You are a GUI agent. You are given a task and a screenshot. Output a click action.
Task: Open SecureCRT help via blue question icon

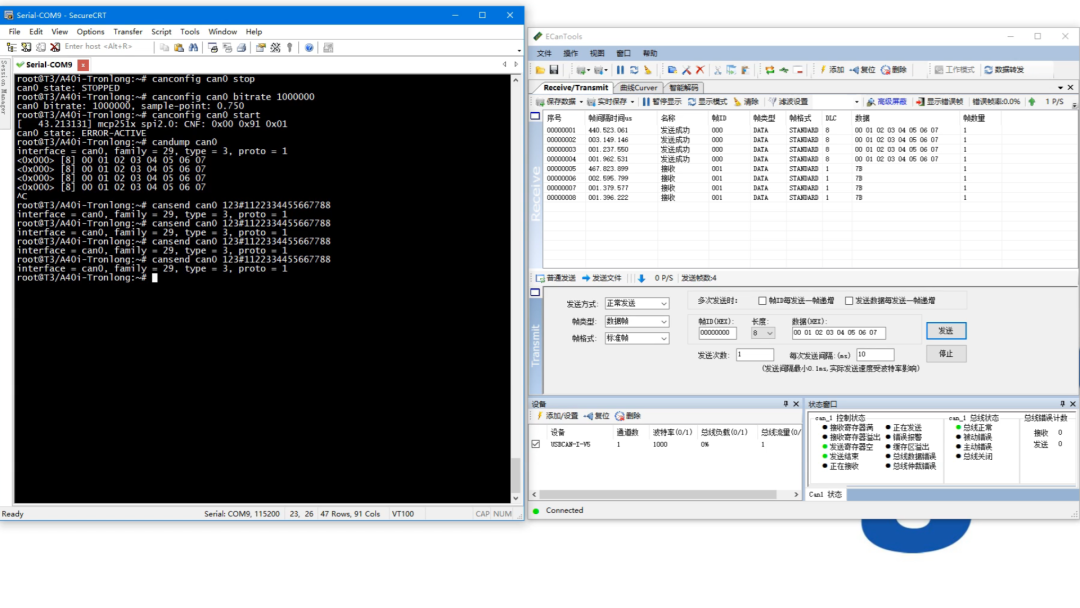(309, 48)
